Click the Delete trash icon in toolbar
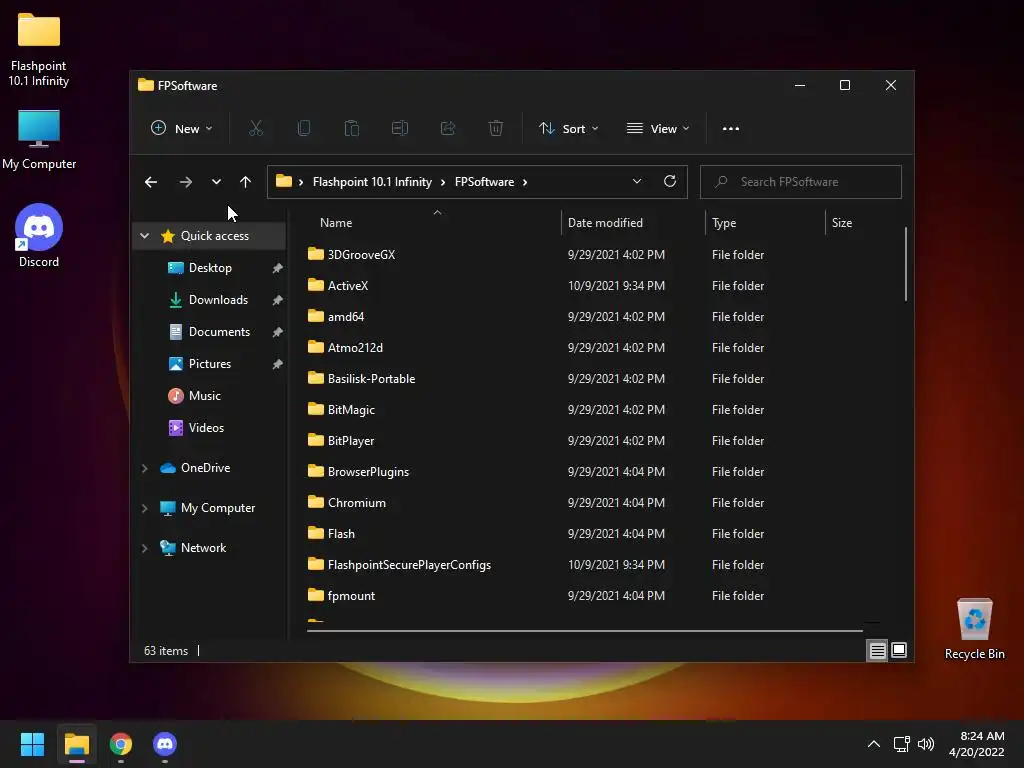This screenshot has height=768, width=1024. [x=496, y=129]
